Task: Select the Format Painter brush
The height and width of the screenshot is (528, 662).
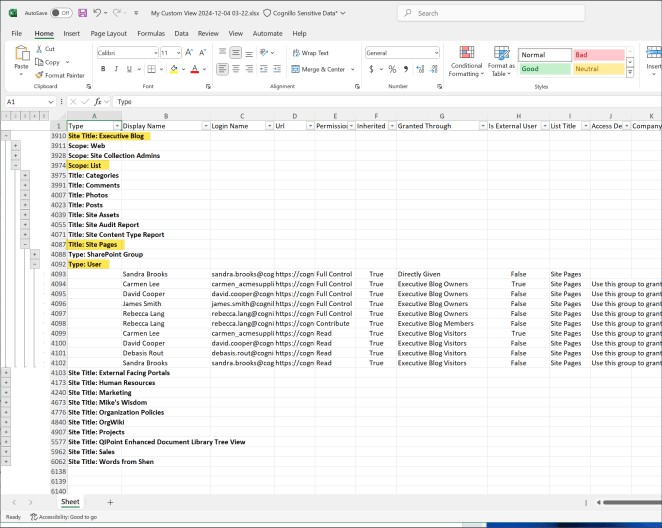Action: pyautogui.click(x=39, y=75)
